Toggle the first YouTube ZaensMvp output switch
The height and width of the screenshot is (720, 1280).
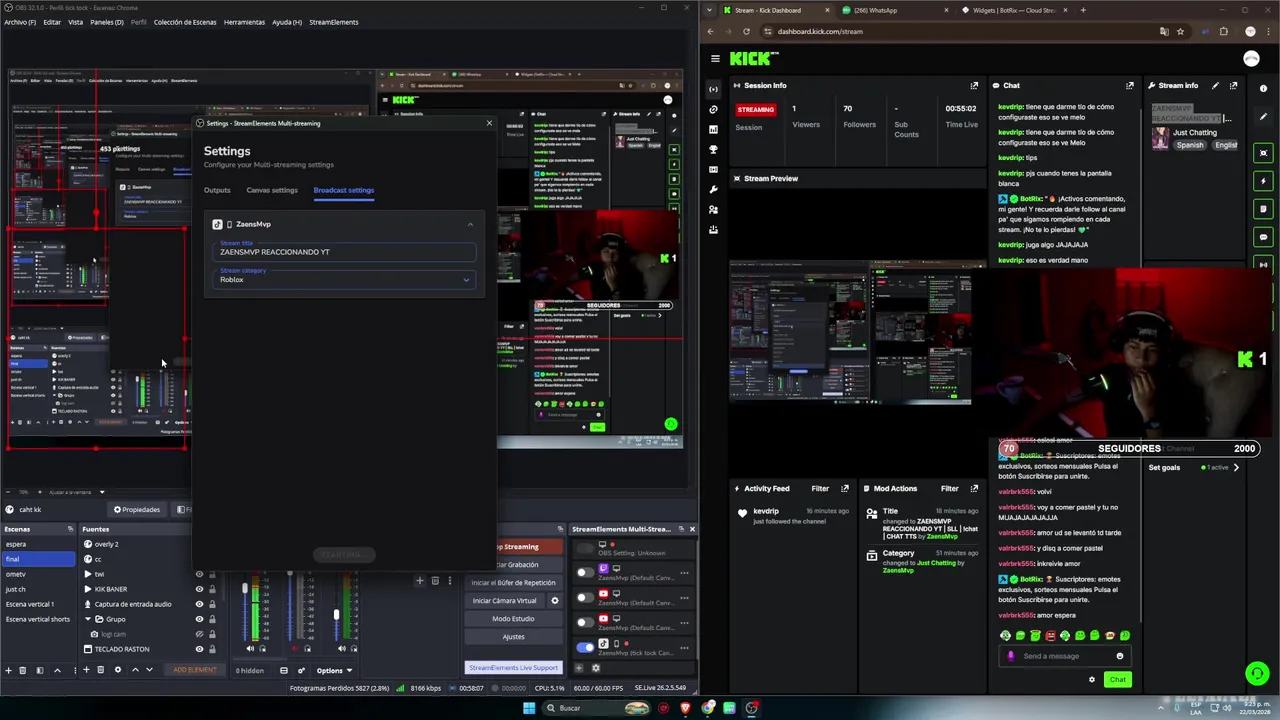pyautogui.click(x=585, y=597)
